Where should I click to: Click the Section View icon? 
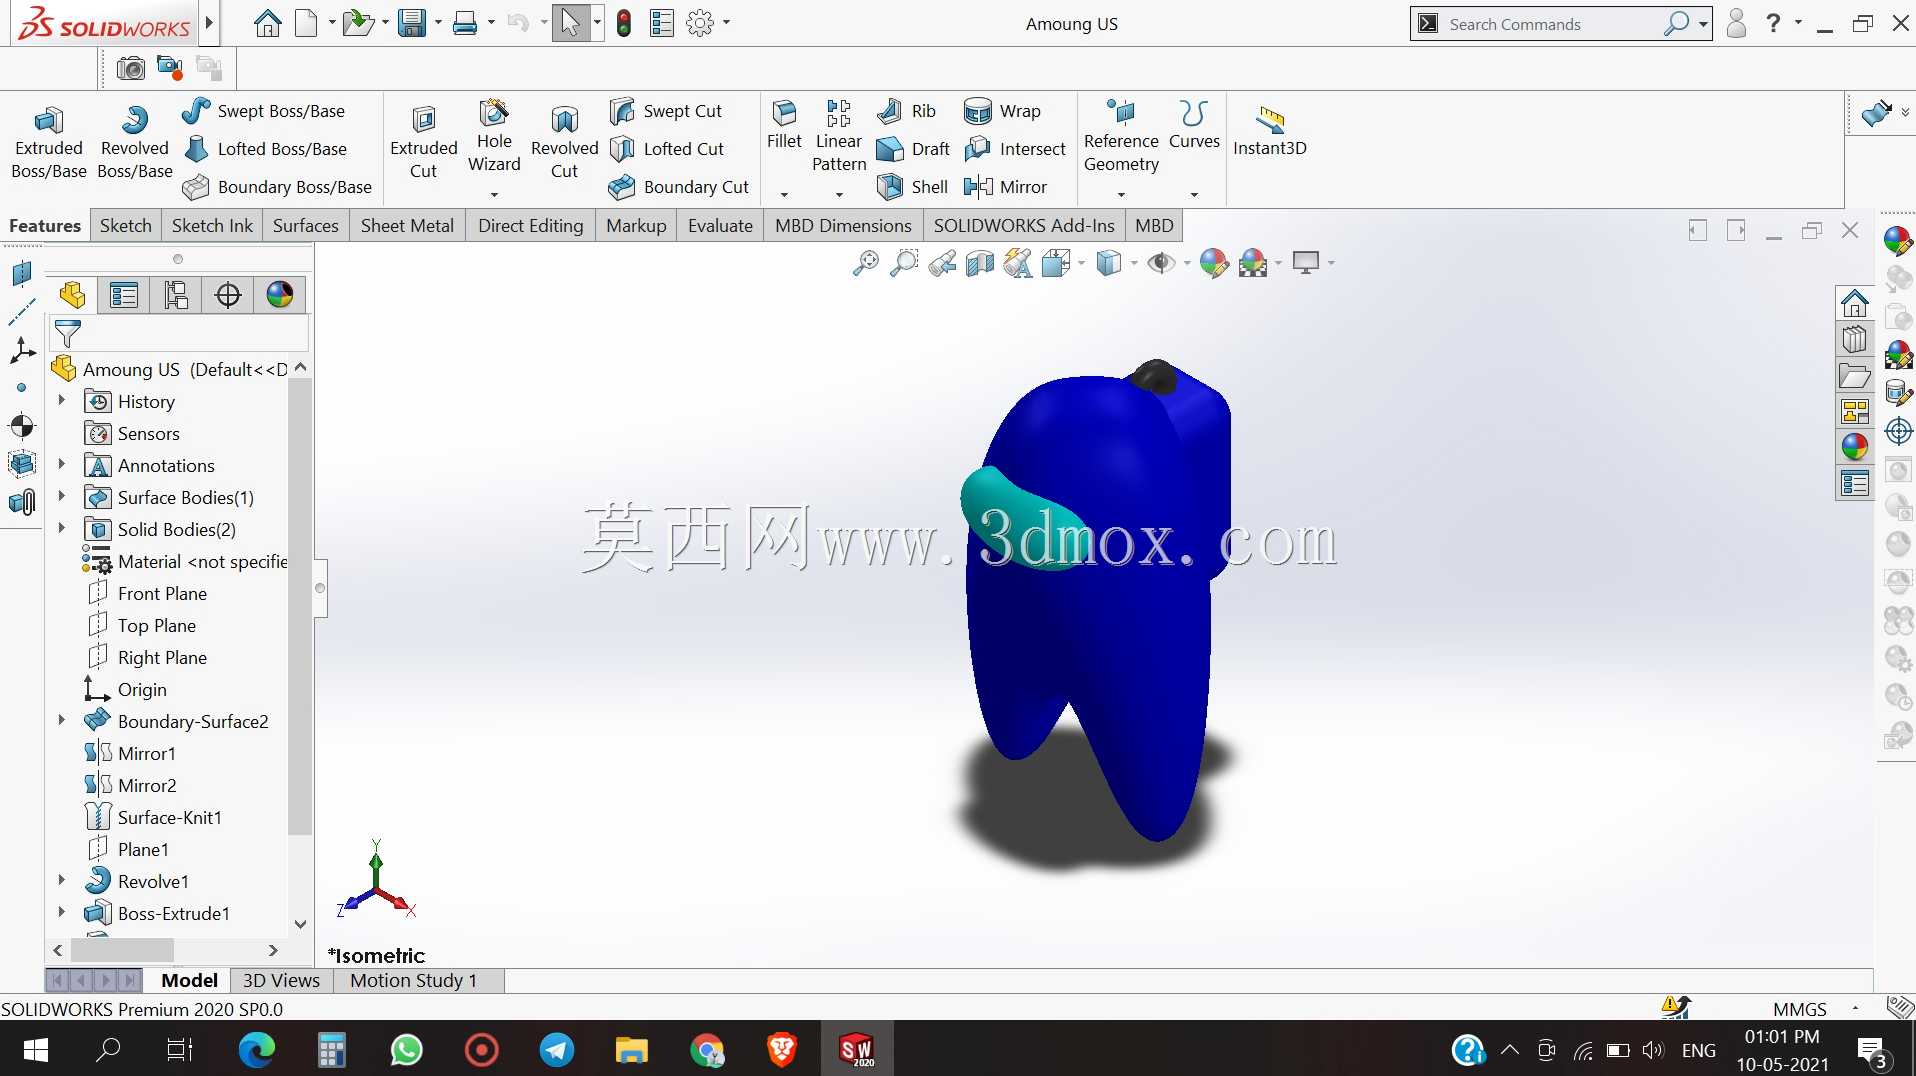(980, 263)
